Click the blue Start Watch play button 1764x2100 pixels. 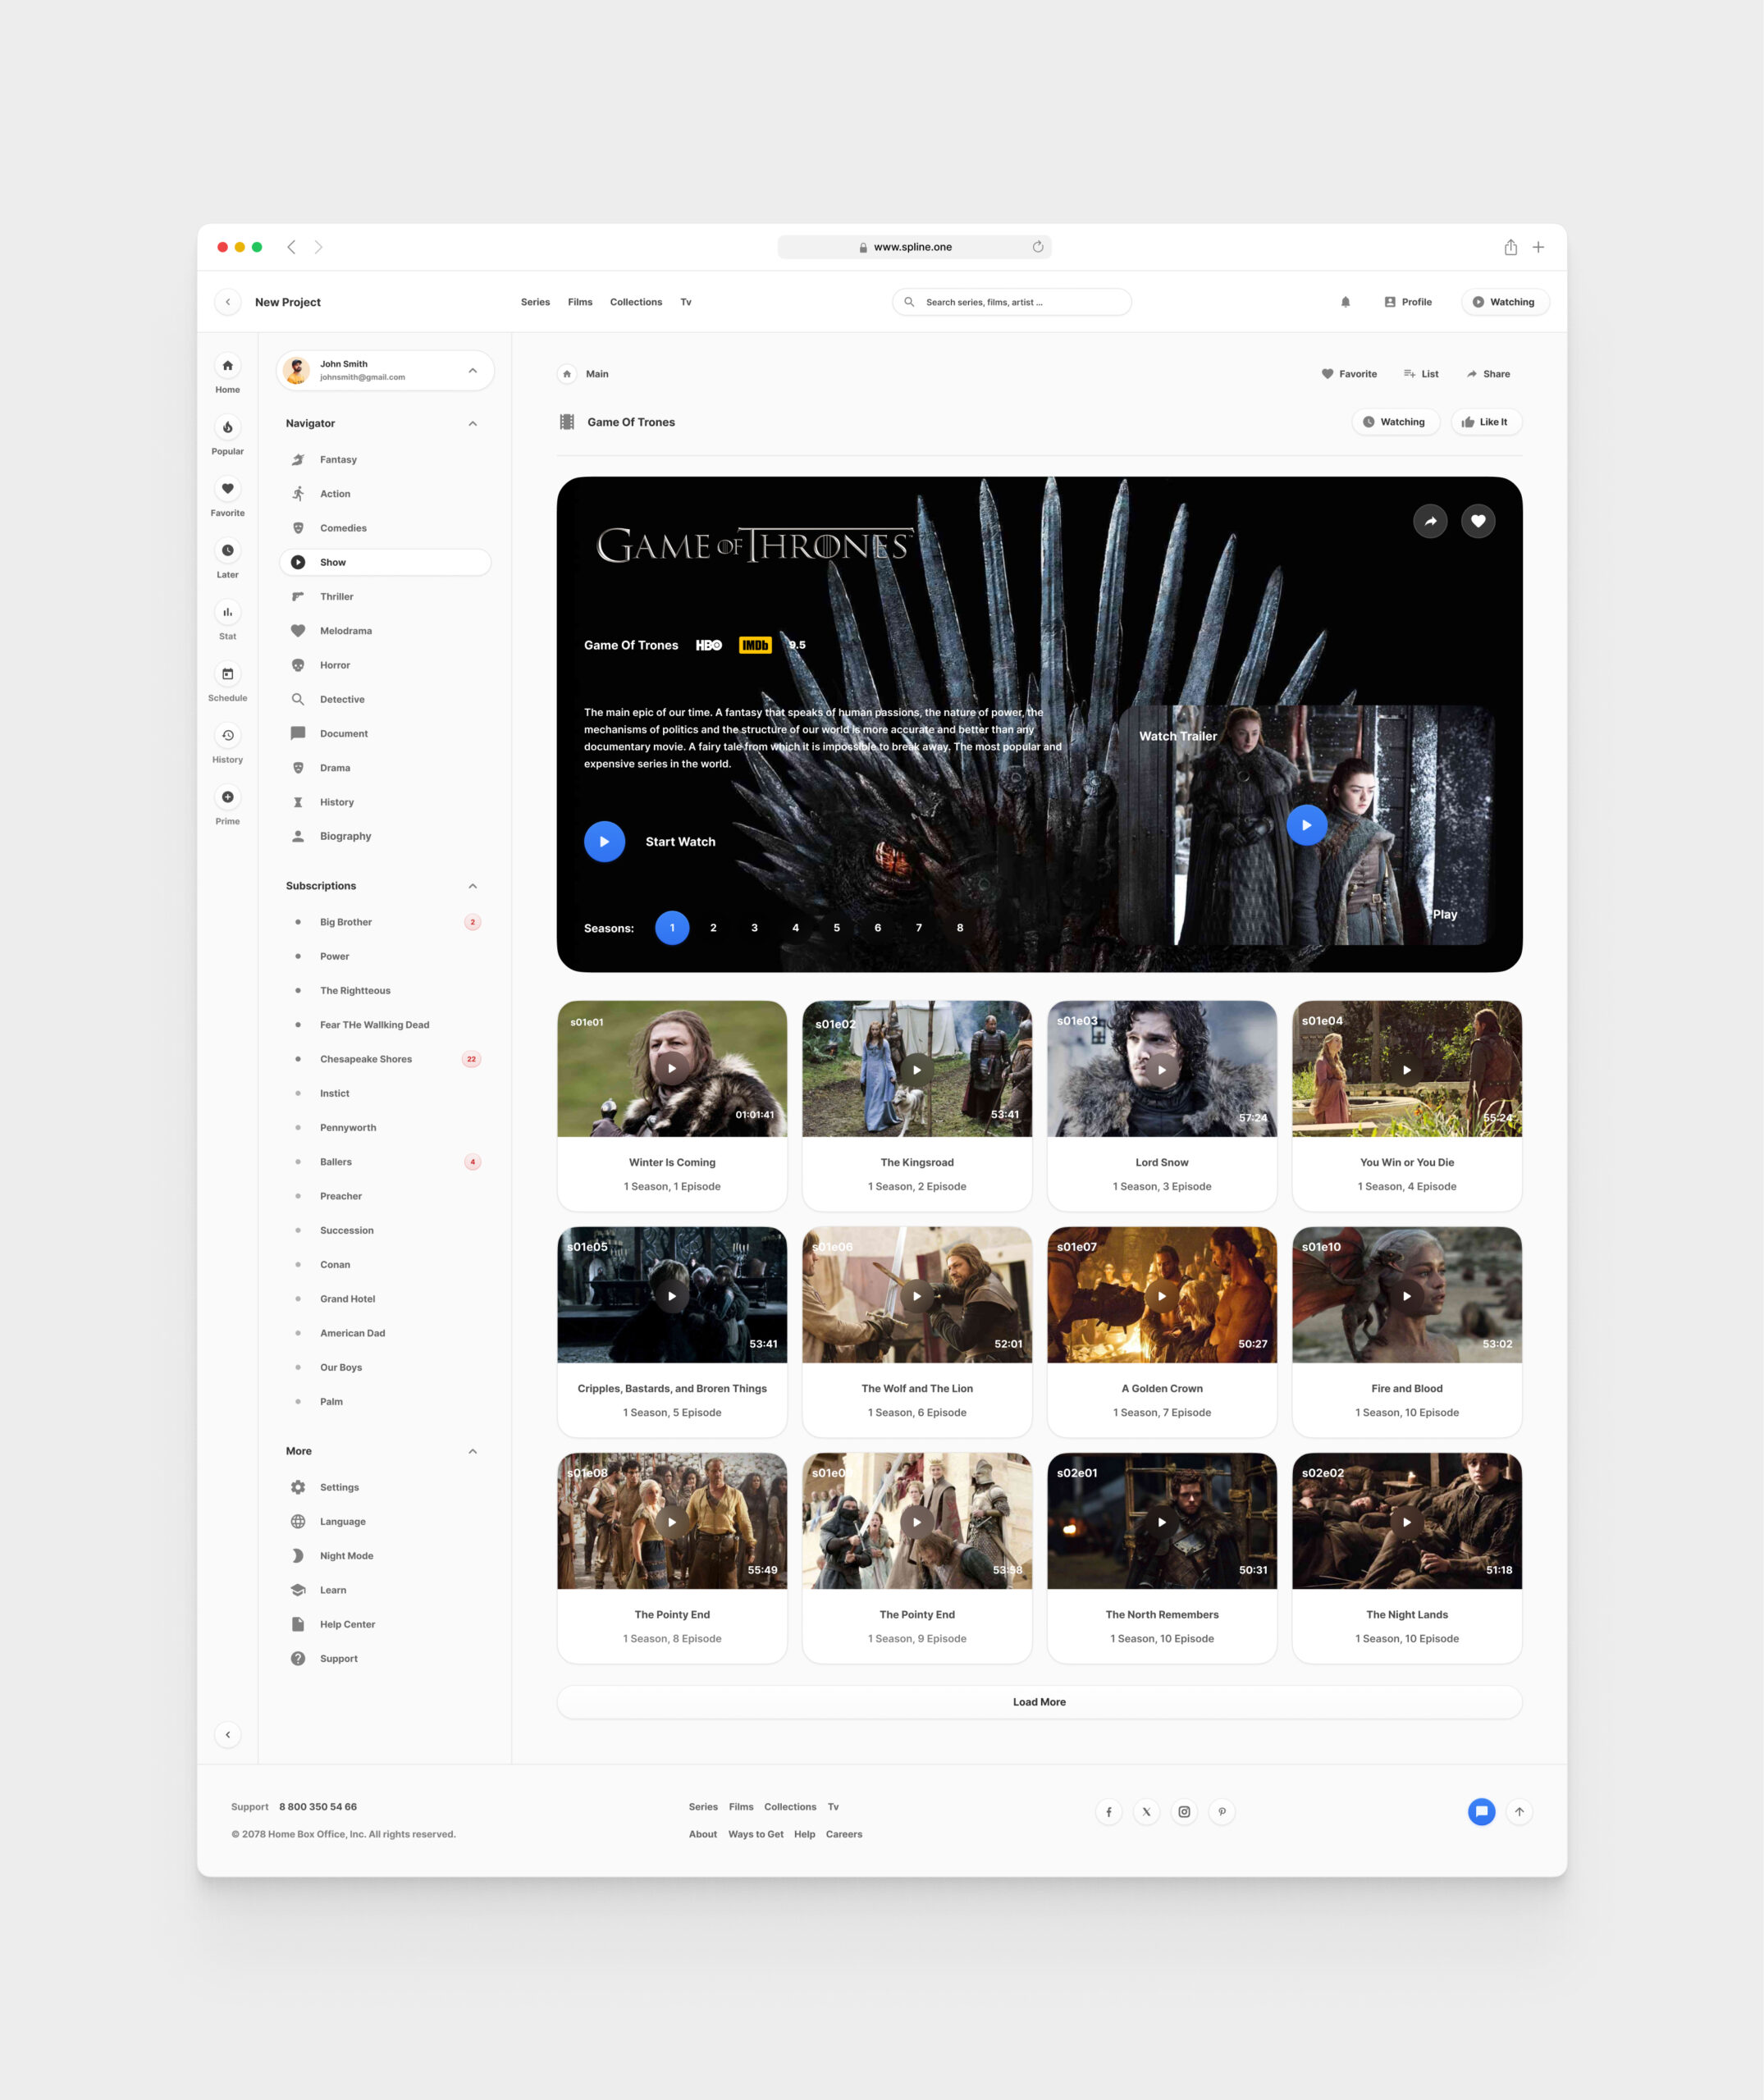point(604,842)
